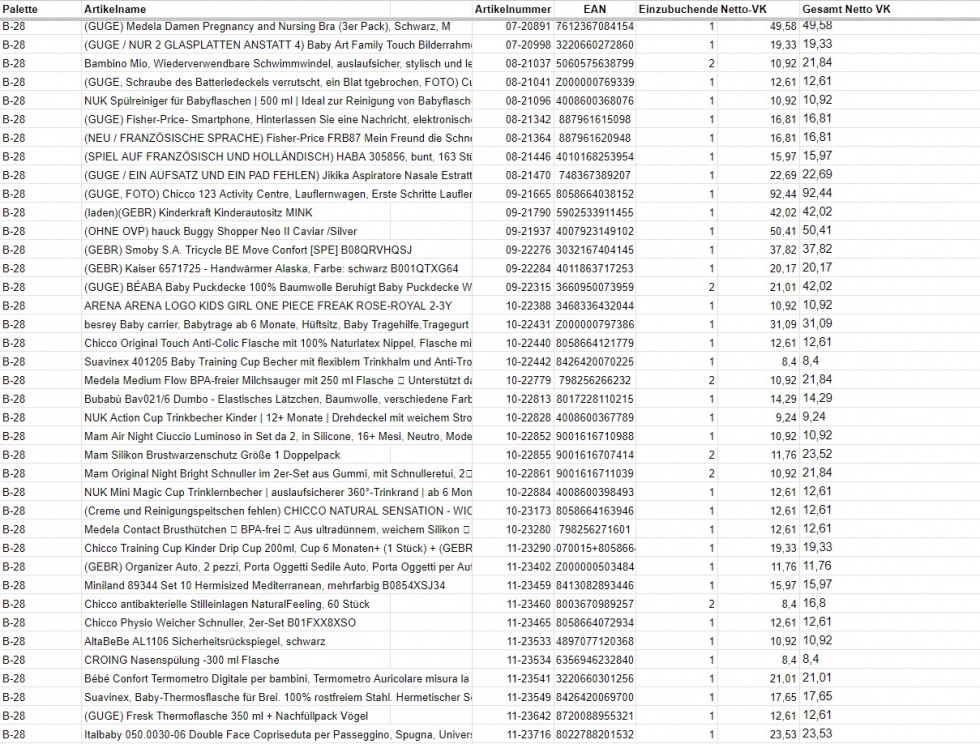Click the NUK Action Cup Trinkbecher cell
980x744 pixels.
click(x=278, y=418)
